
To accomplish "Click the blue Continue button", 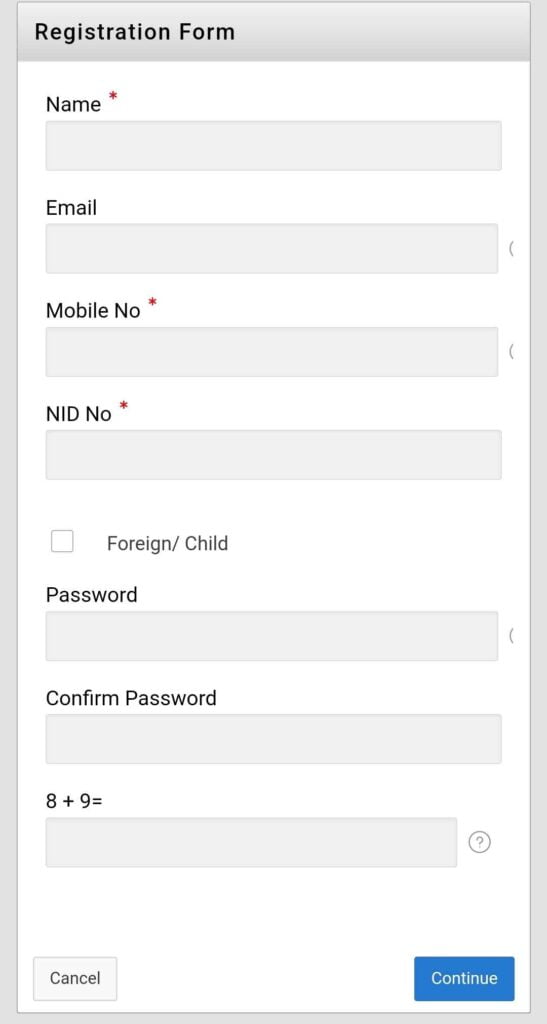I will pos(464,978).
